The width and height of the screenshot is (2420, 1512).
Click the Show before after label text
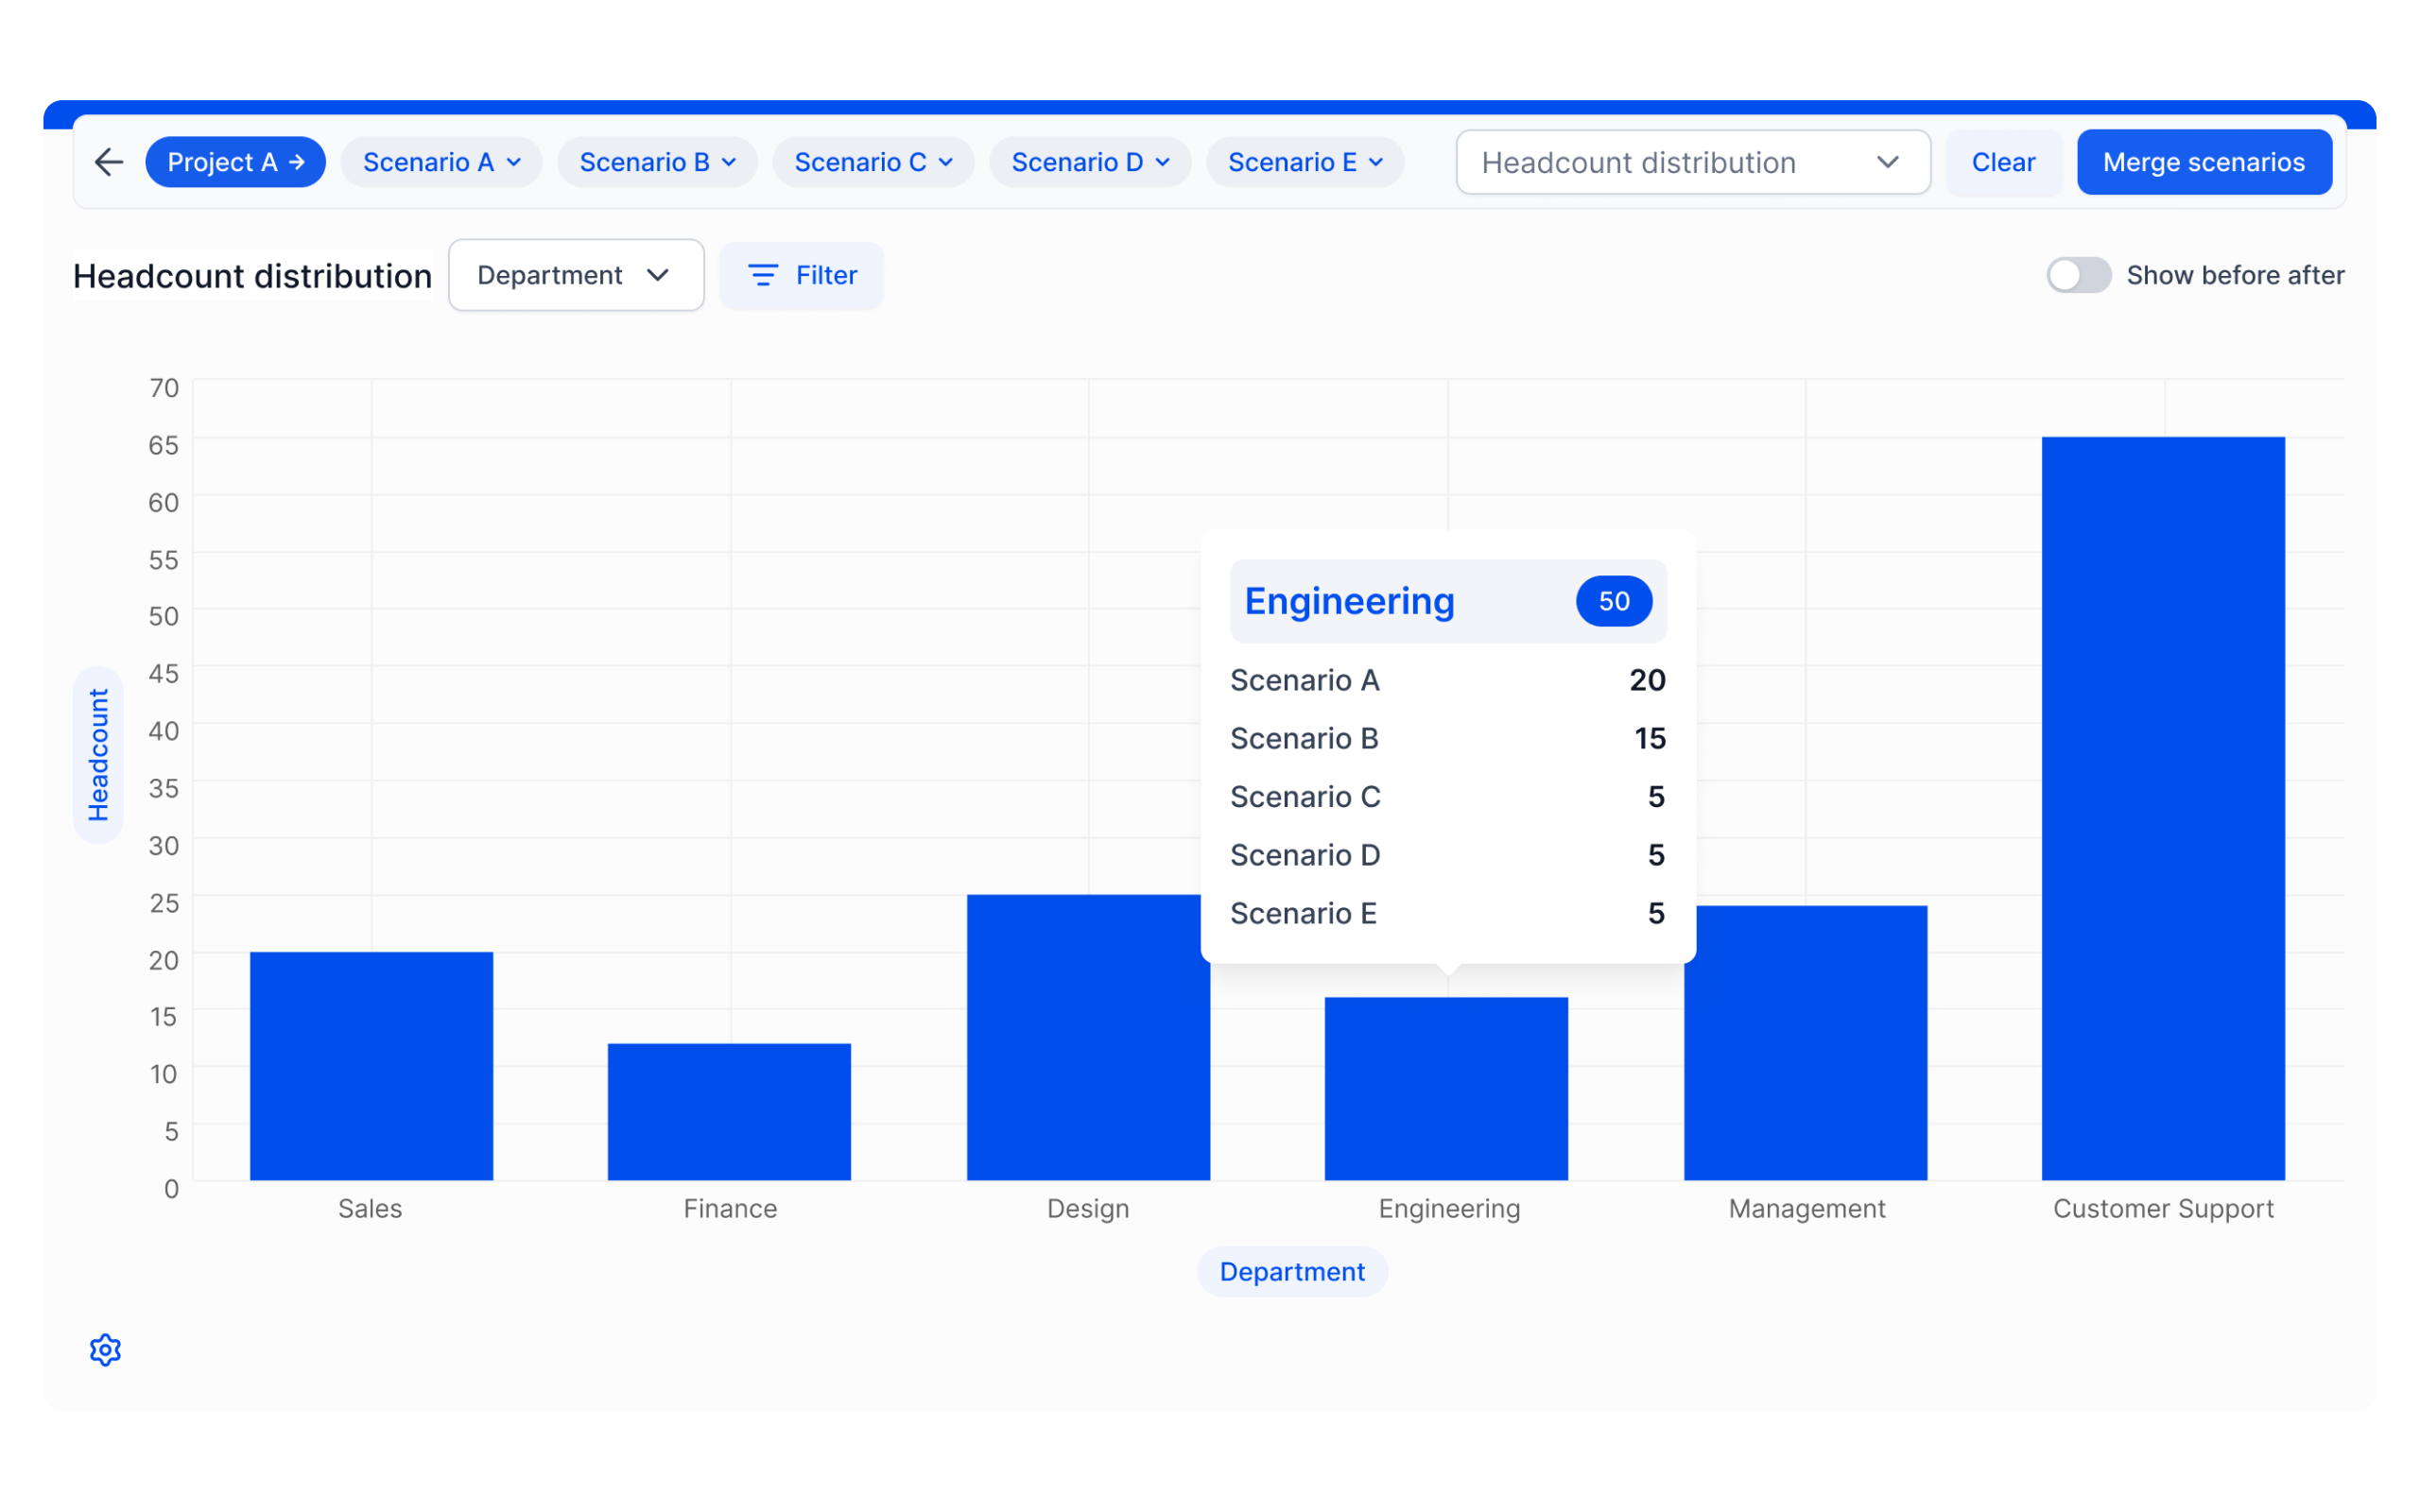tap(2235, 275)
